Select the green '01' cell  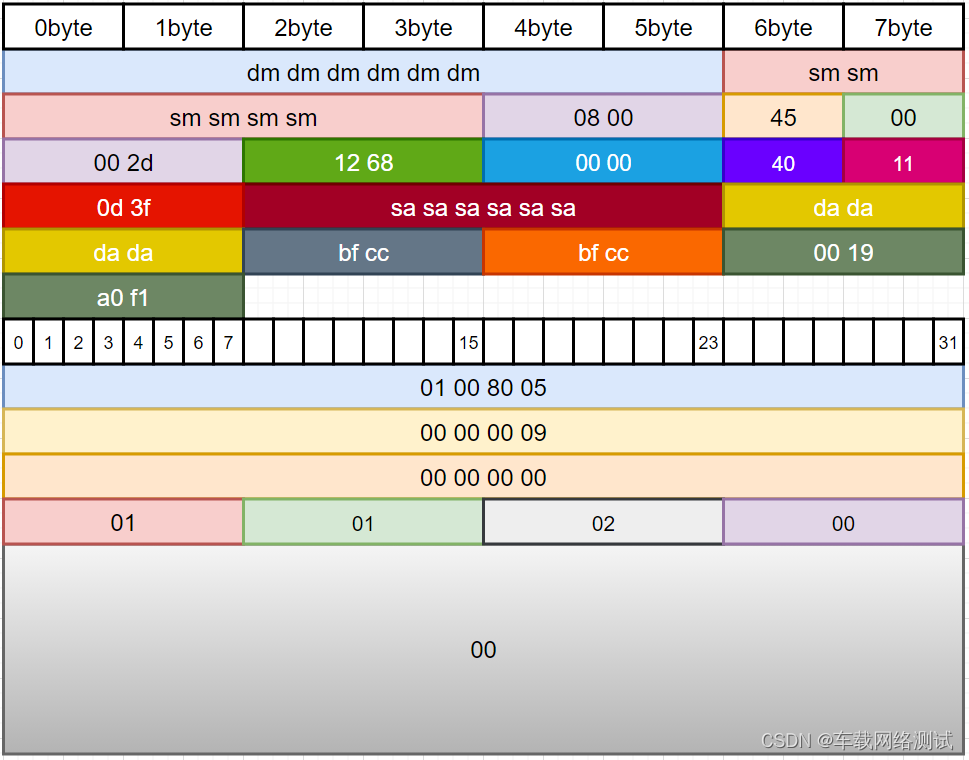click(363, 522)
